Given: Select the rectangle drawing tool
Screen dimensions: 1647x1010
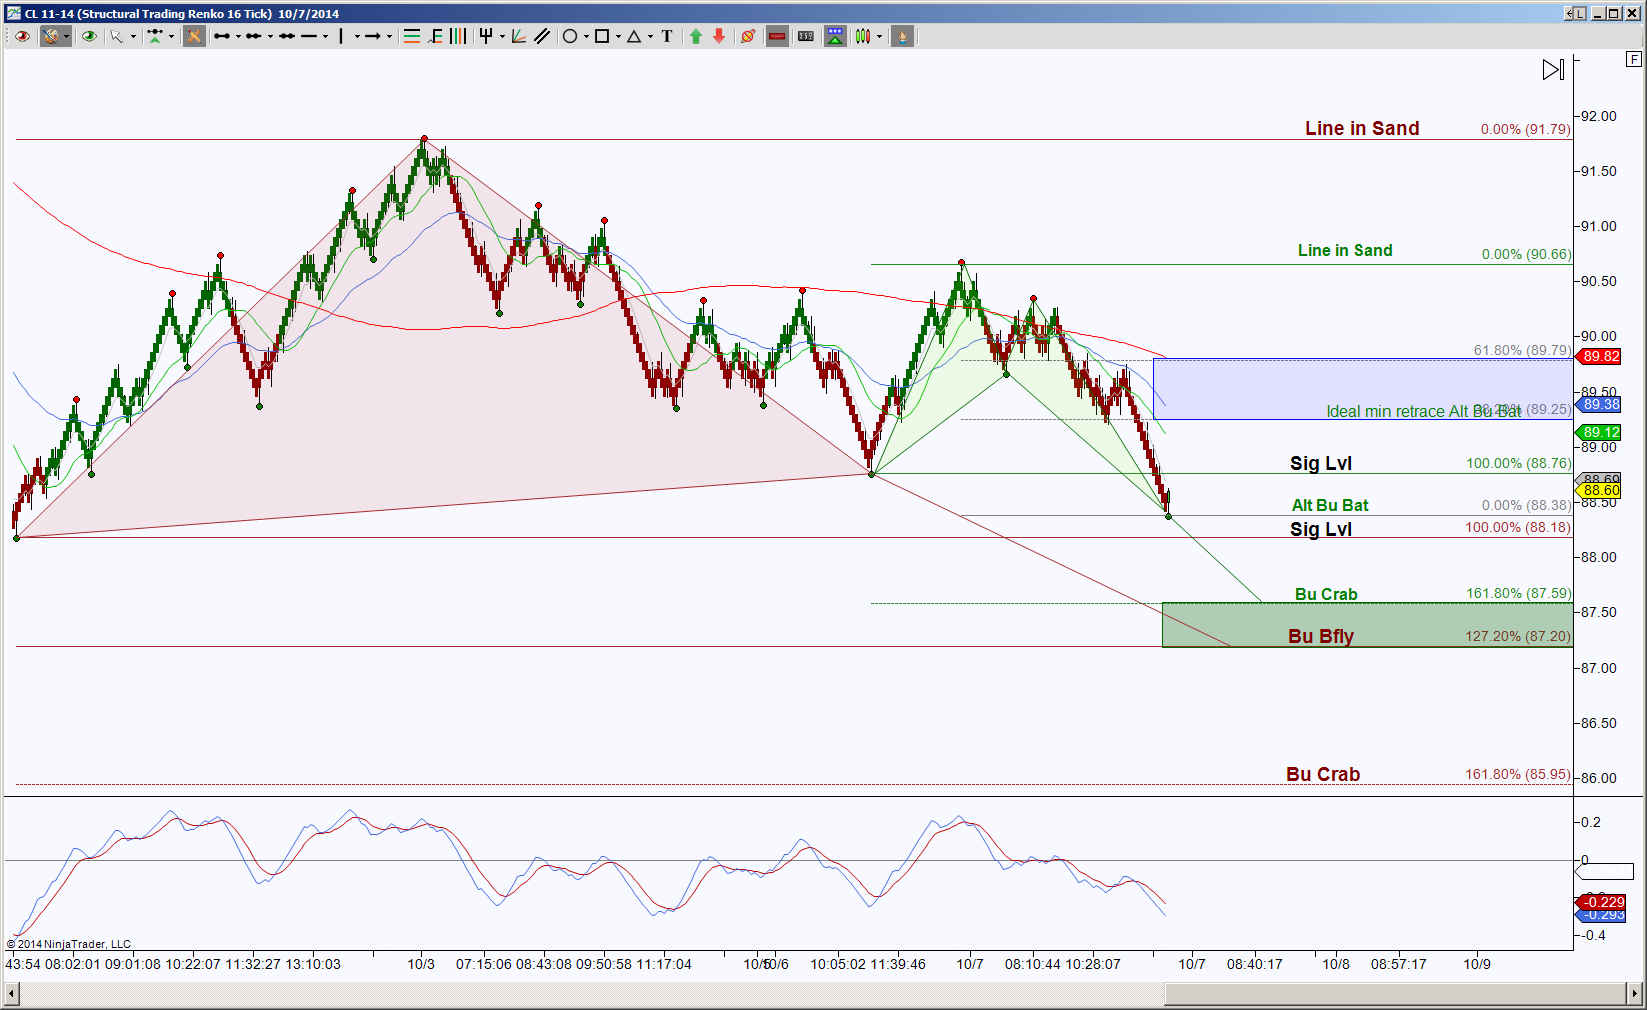Looking at the screenshot, I should click(x=602, y=36).
